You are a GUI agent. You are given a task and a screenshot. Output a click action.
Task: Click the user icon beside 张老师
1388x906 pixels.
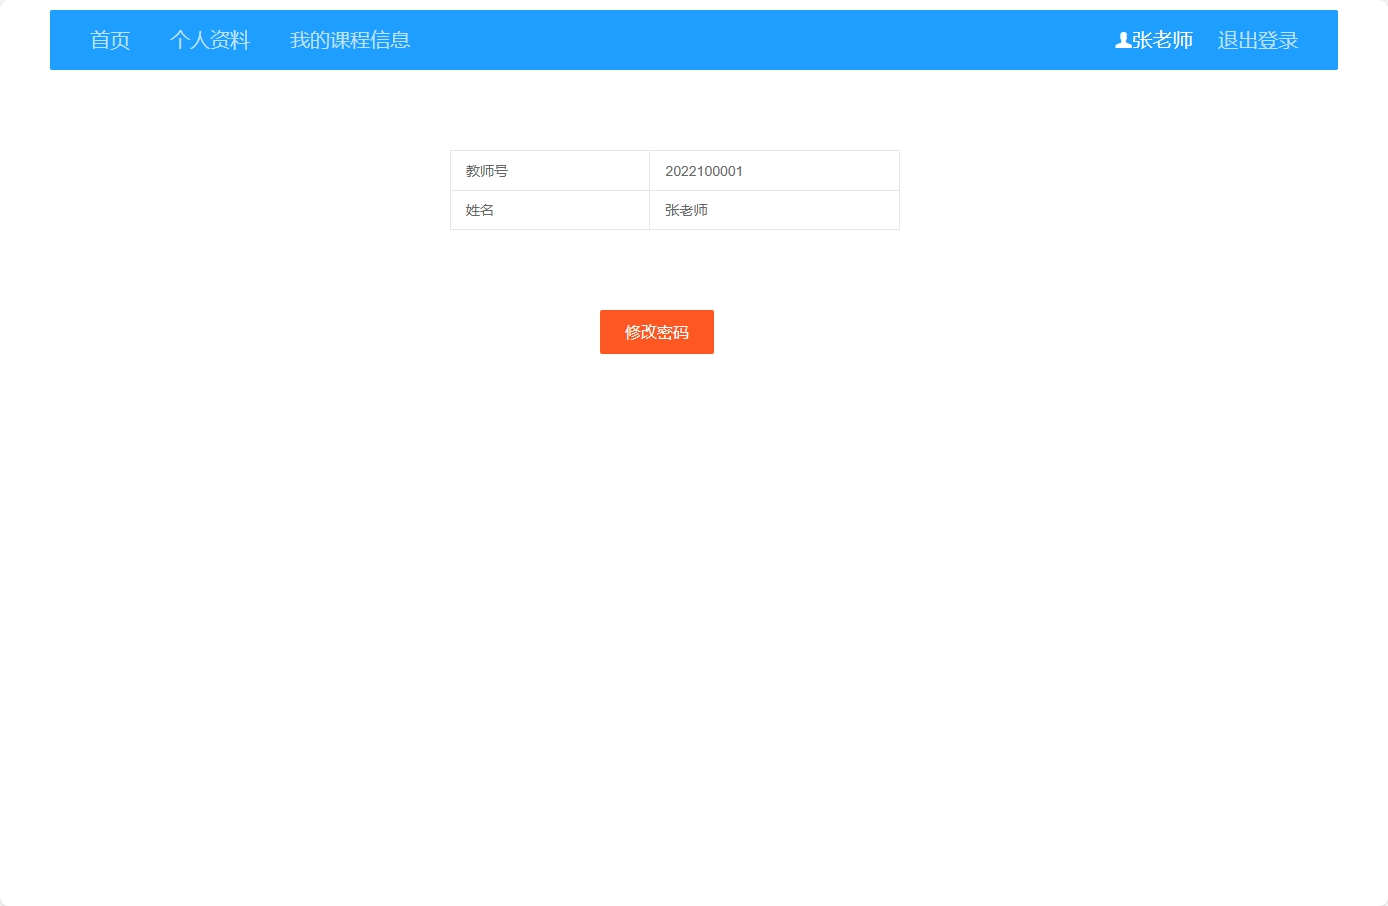click(x=1123, y=40)
